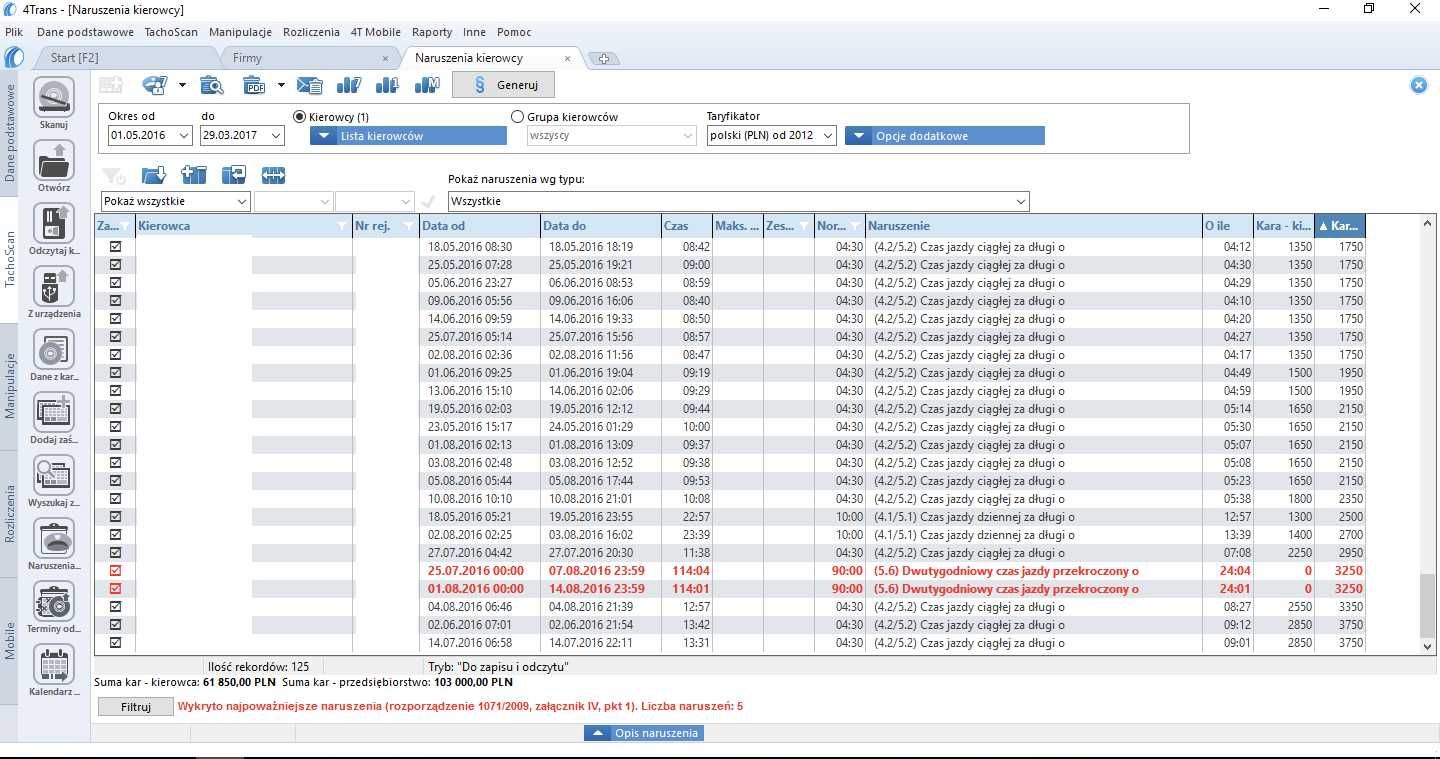
Task: Click the Filtruj button
Action: (135, 706)
